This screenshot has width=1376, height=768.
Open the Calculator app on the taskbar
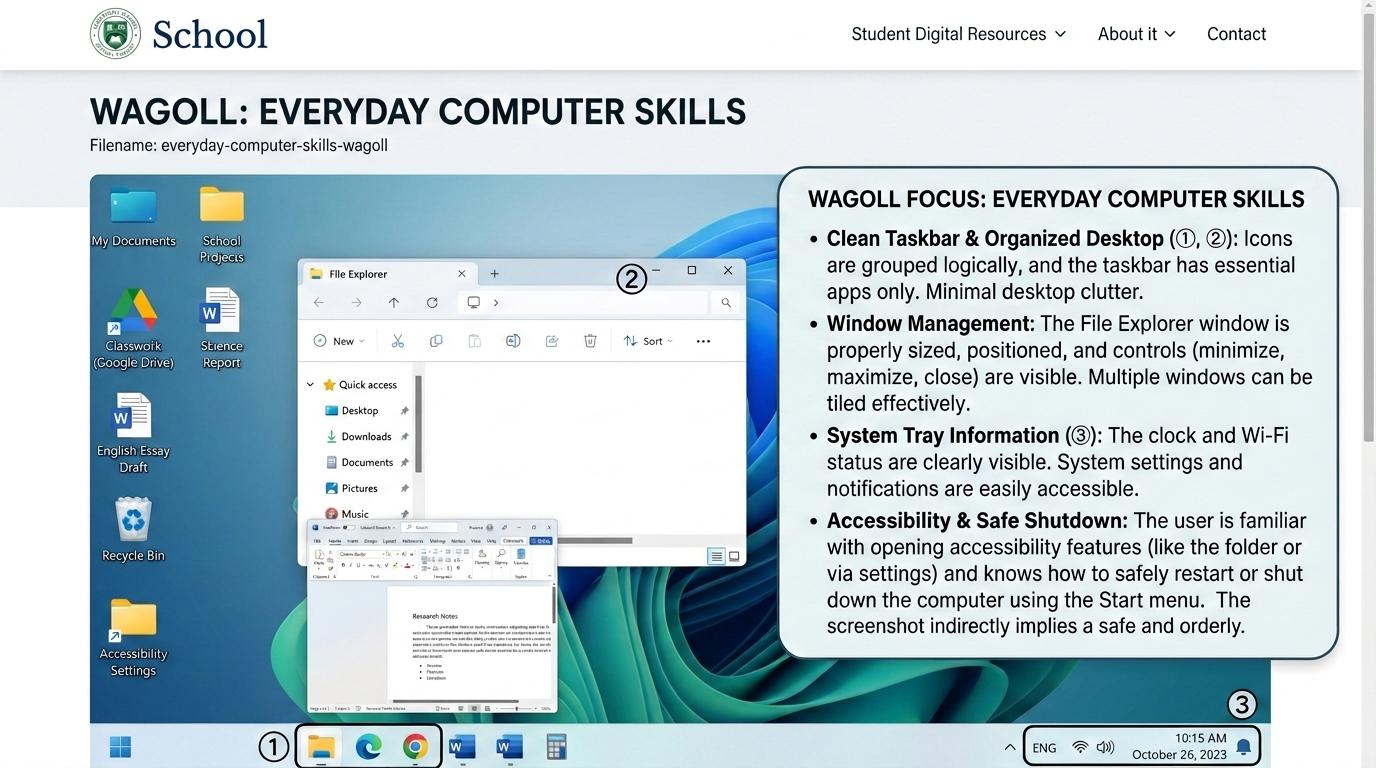(x=556, y=746)
